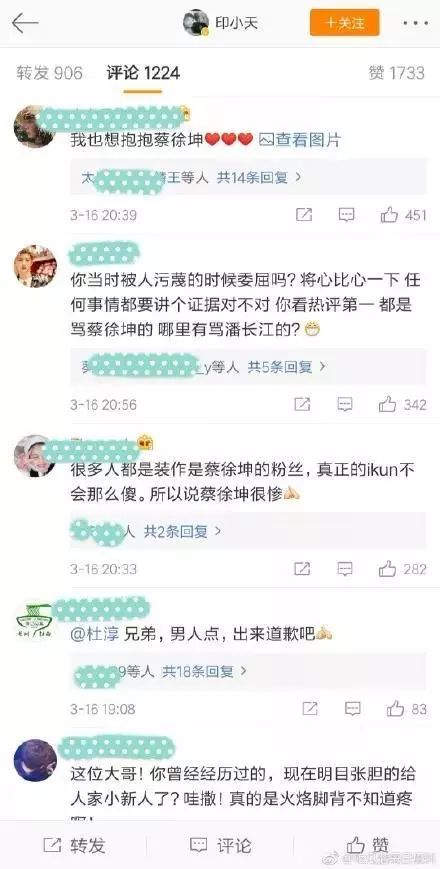Tap reply bubble on the 3-16 19:08 comment
The image size is (440, 869).
352,708
